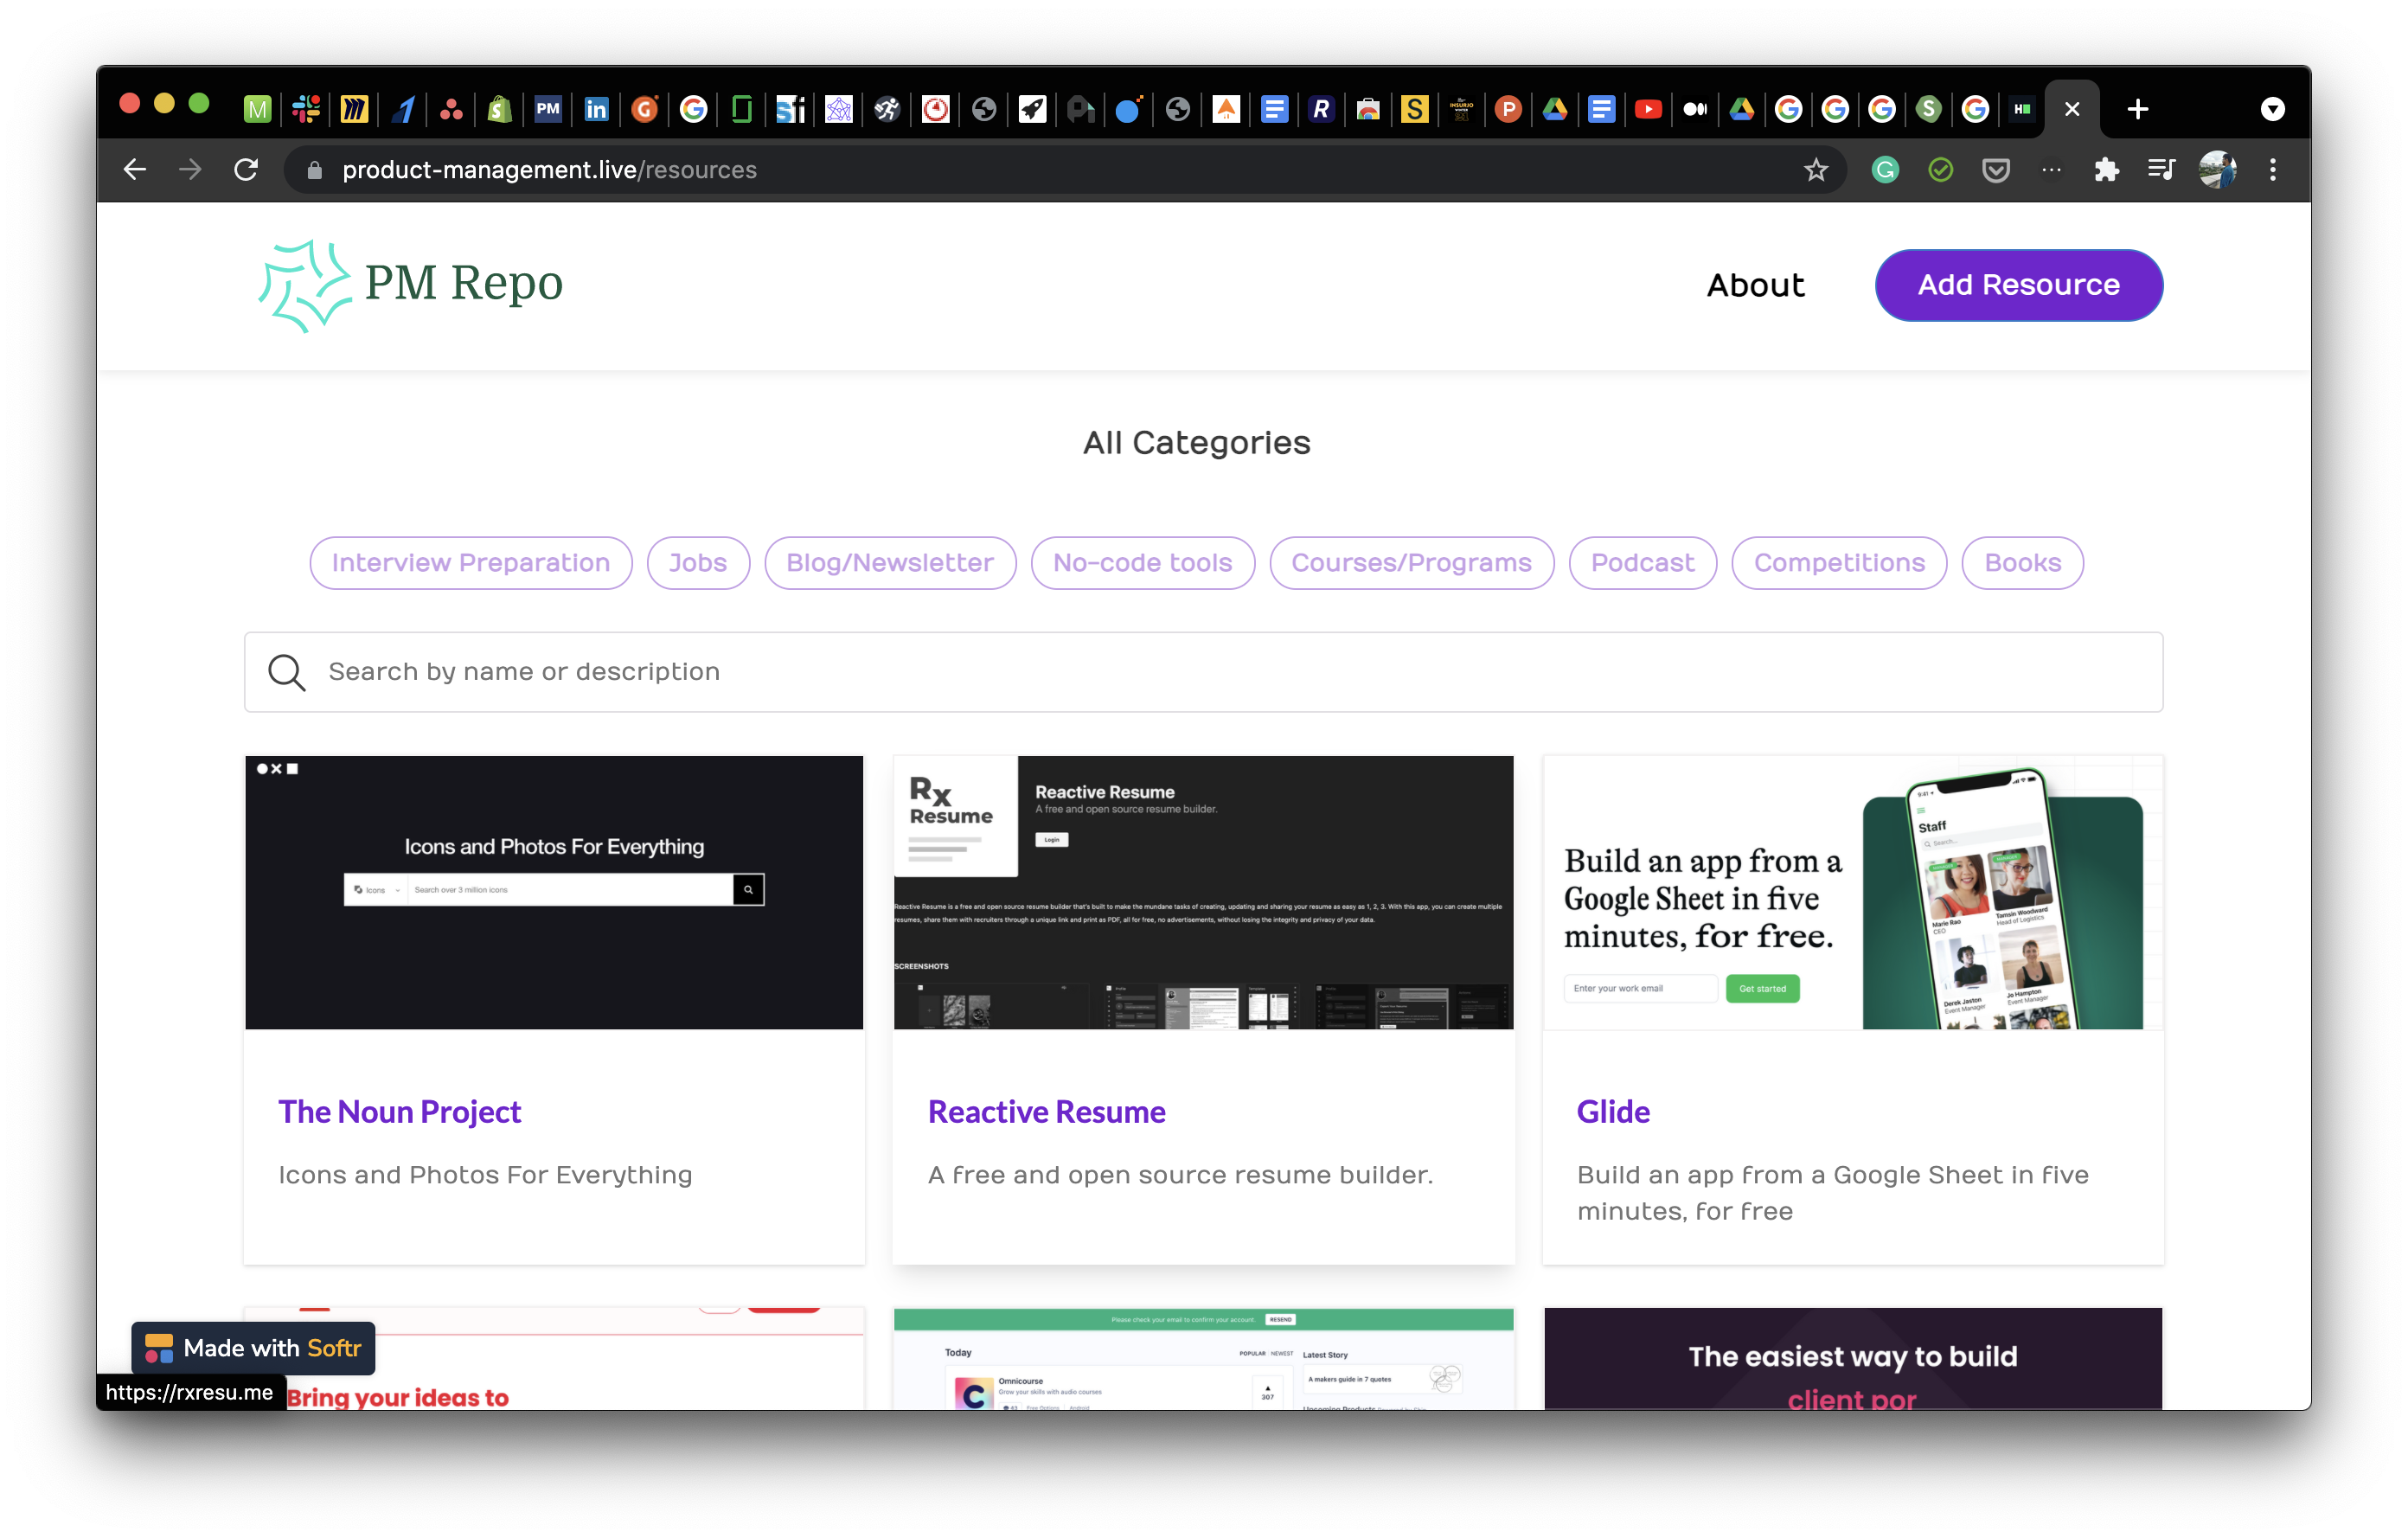The image size is (2408, 1538).
Task: Open the Extensions puzzle piece menu
Action: (x=2106, y=170)
